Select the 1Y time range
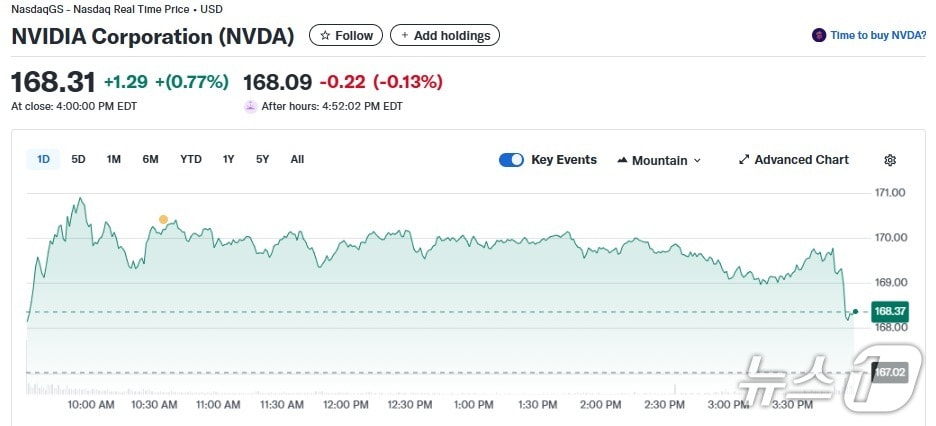 click(x=229, y=159)
